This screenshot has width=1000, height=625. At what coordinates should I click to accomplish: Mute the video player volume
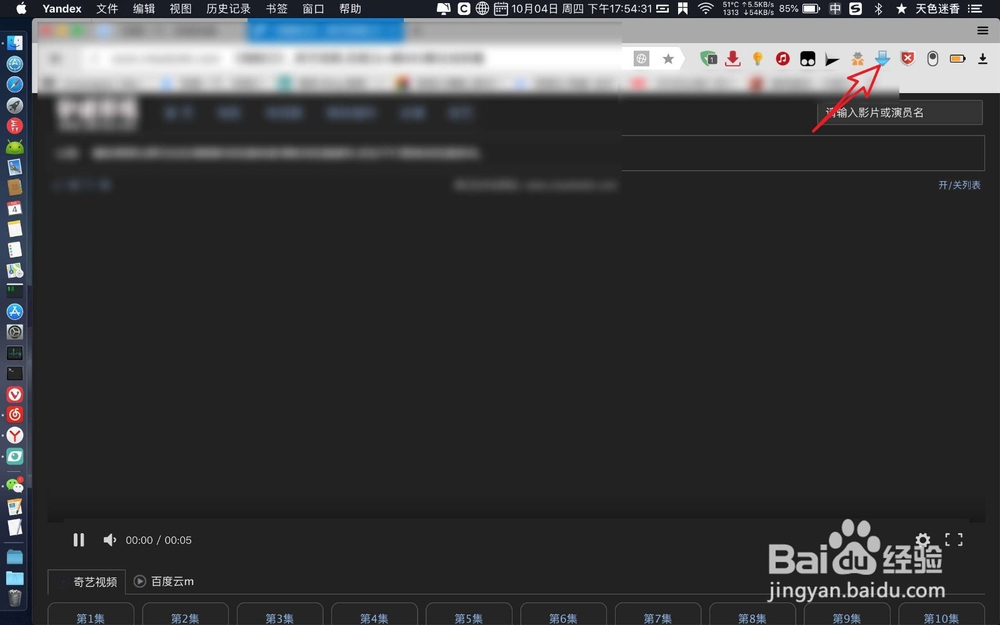pyautogui.click(x=110, y=540)
